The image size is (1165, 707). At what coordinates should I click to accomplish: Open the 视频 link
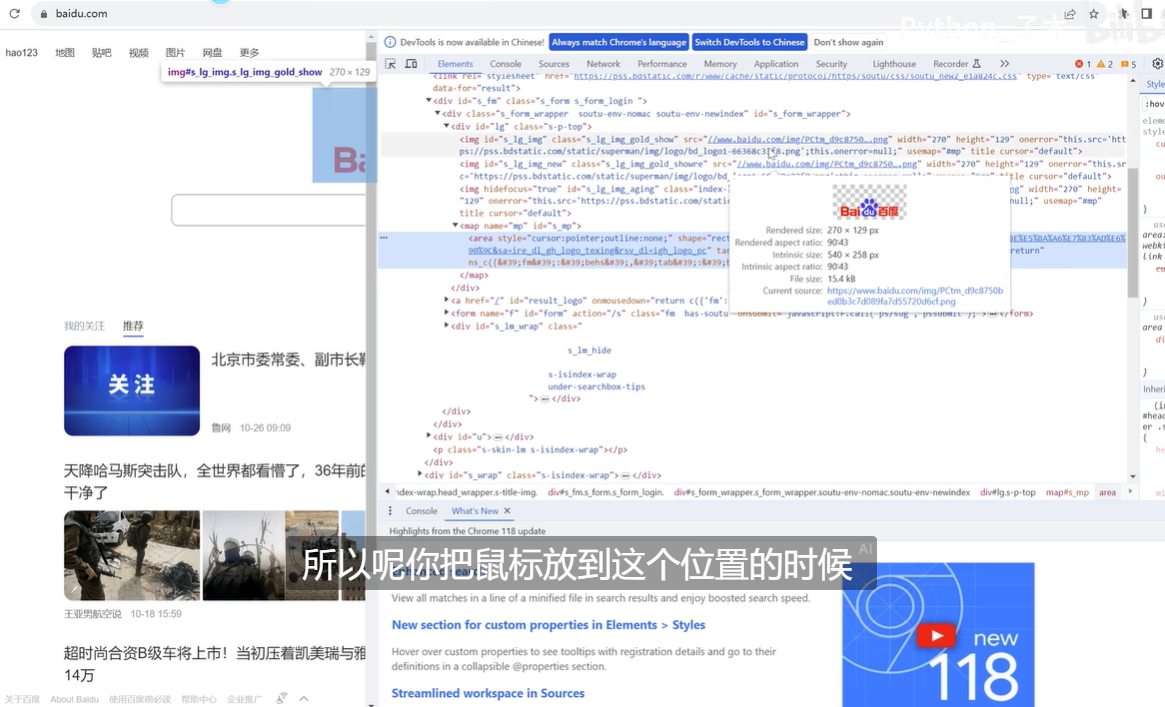coord(139,52)
